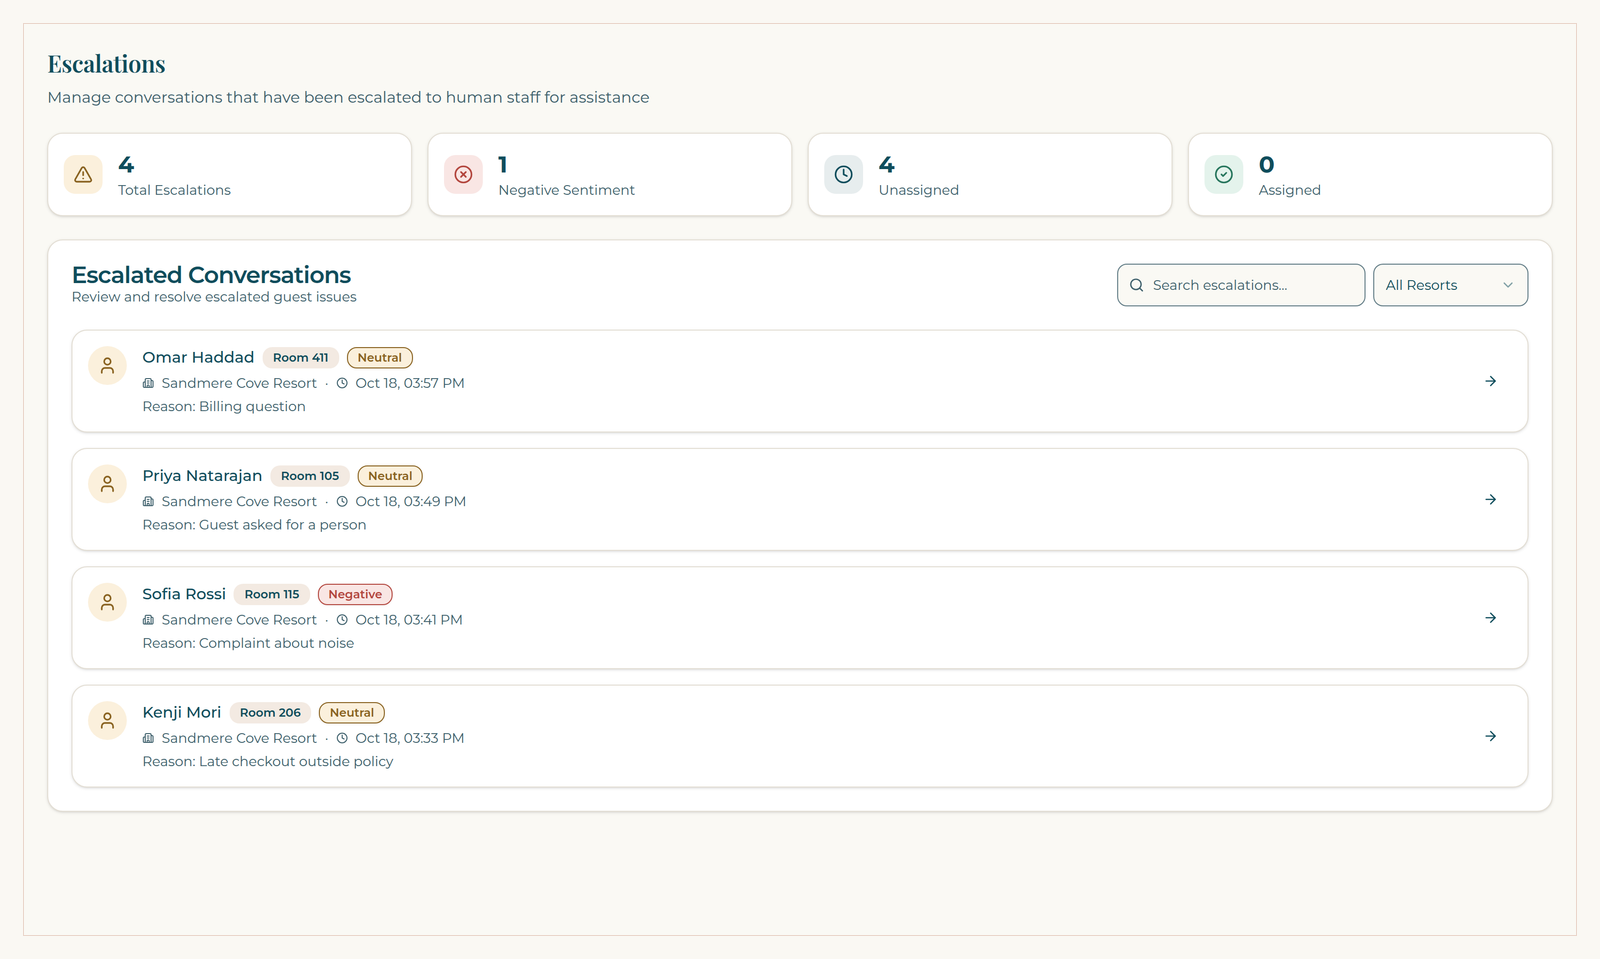Click the Escalations page title
This screenshot has height=959, width=1600.
click(x=106, y=64)
